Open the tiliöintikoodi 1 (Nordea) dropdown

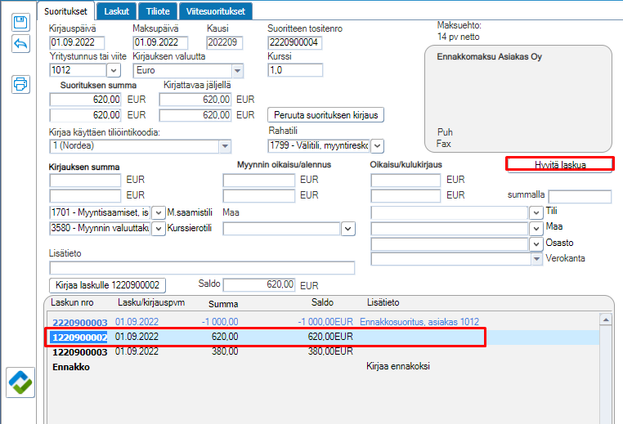click(225, 146)
